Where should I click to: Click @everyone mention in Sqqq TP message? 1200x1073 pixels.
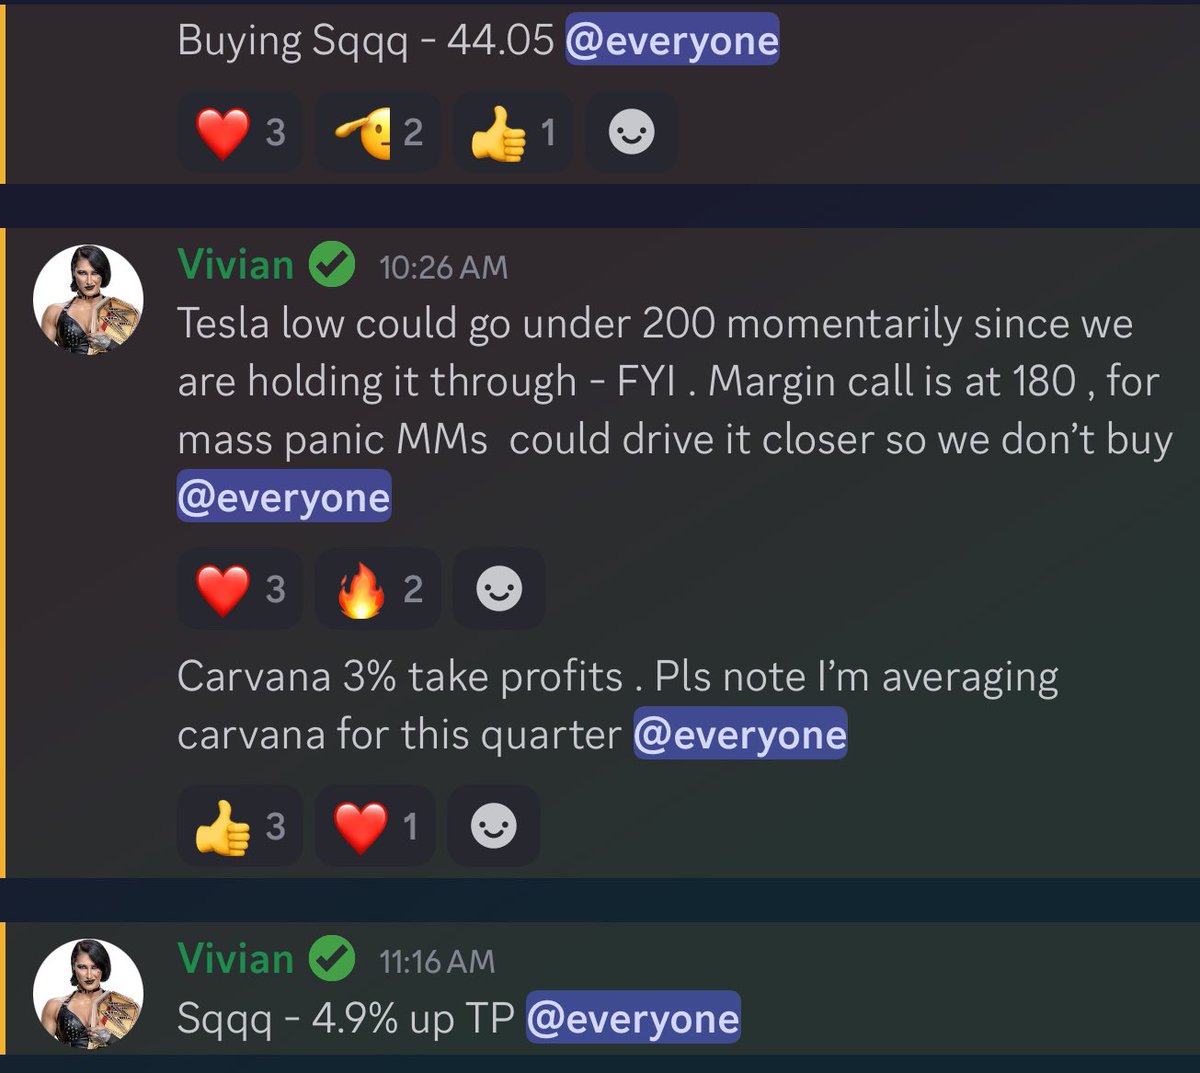(x=633, y=1018)
